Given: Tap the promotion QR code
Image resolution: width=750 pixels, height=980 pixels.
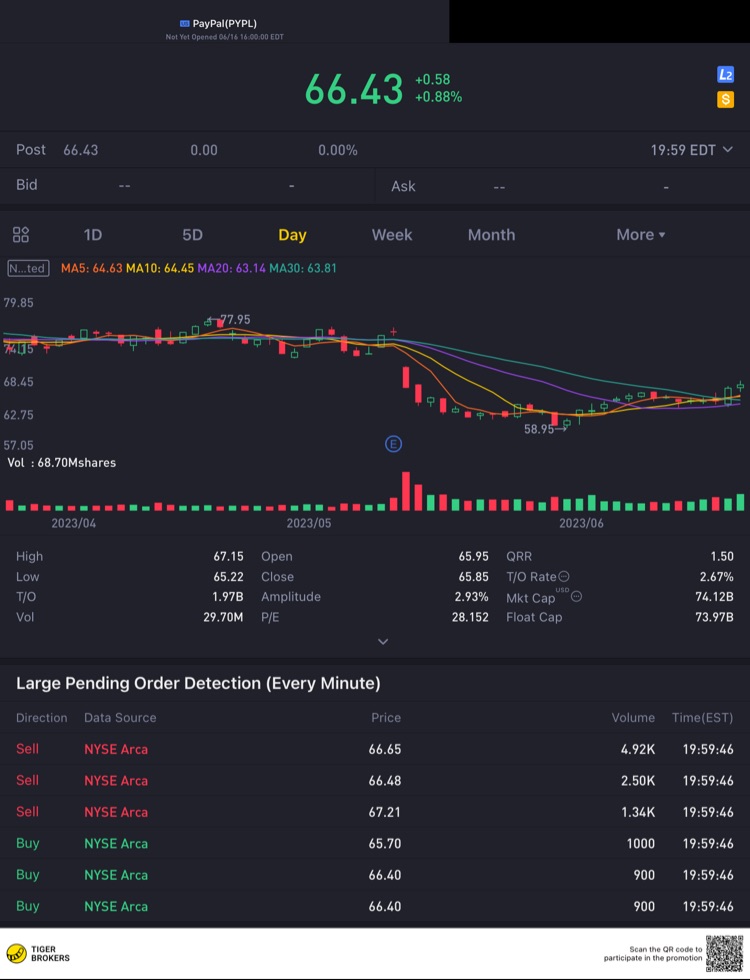Looking at the screenshot, I should tap(724, 954).
